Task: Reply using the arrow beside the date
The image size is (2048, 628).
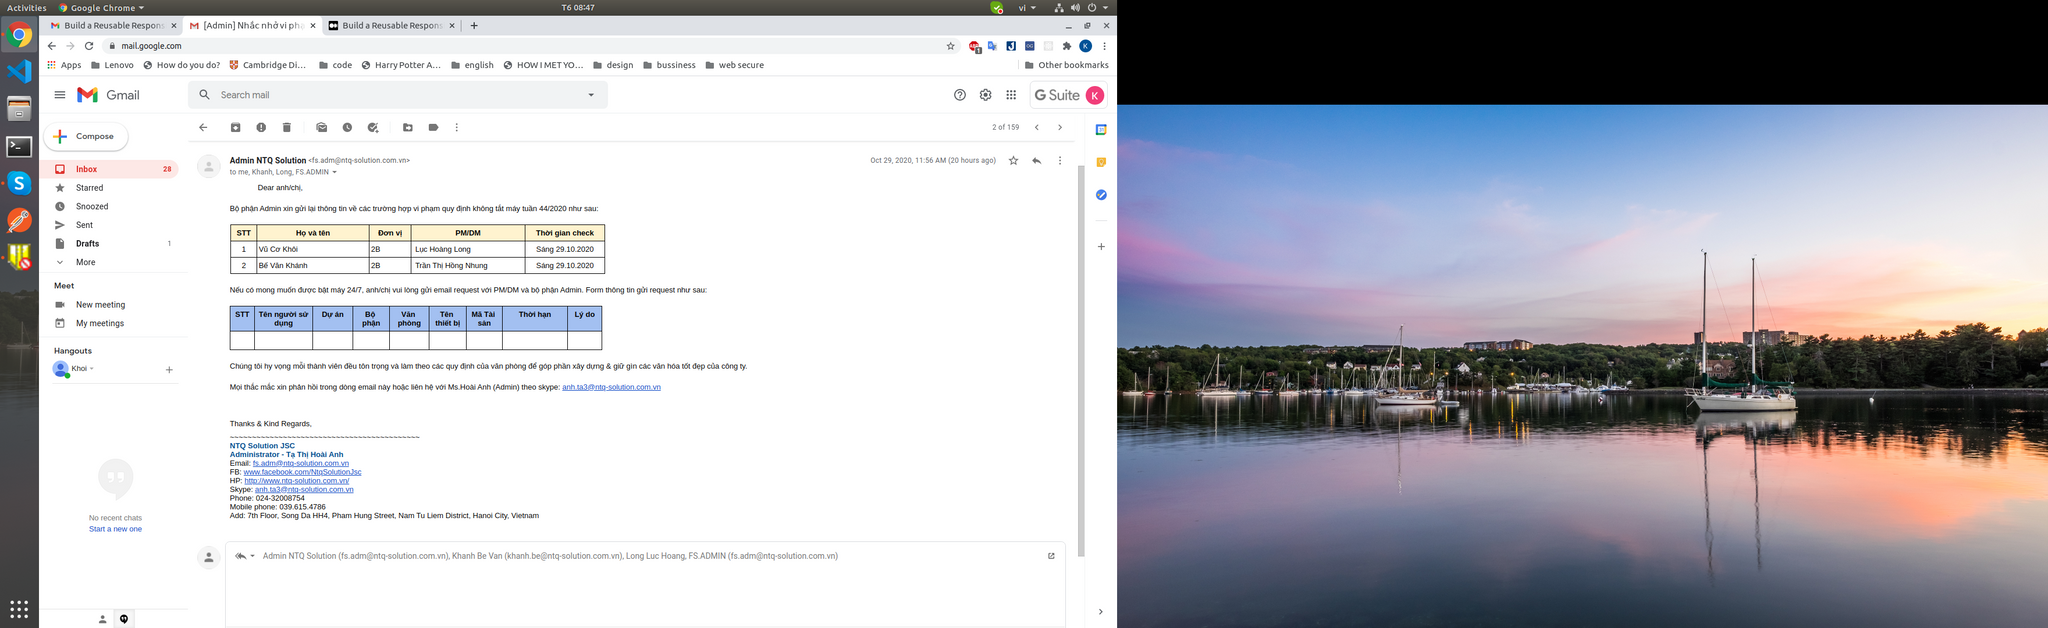Action: tap(1036, 161)
